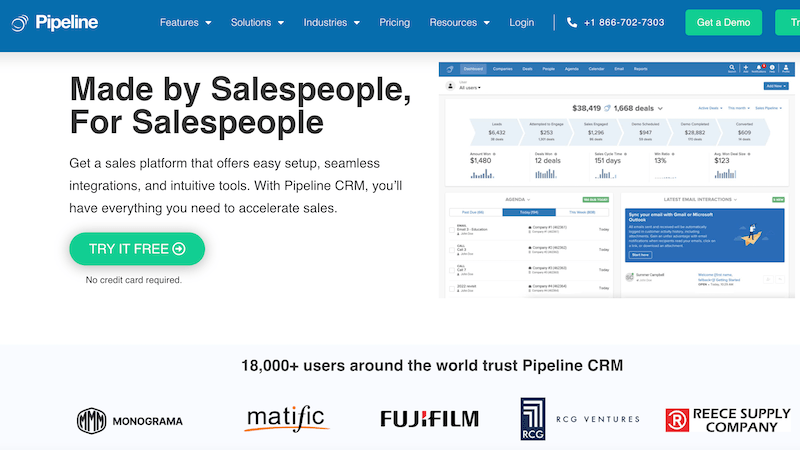This screenshot has width=800, height=450.
Task: Click the 18,000+ users trust heading
Action: [x=432, y=365]
